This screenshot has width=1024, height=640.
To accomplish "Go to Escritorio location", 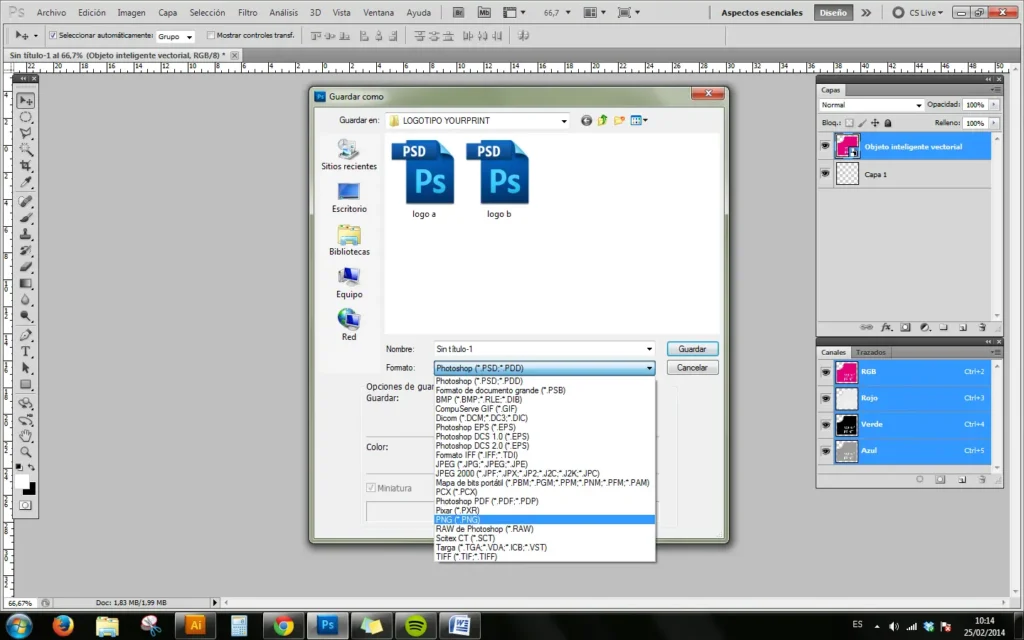I will point(349,197).
